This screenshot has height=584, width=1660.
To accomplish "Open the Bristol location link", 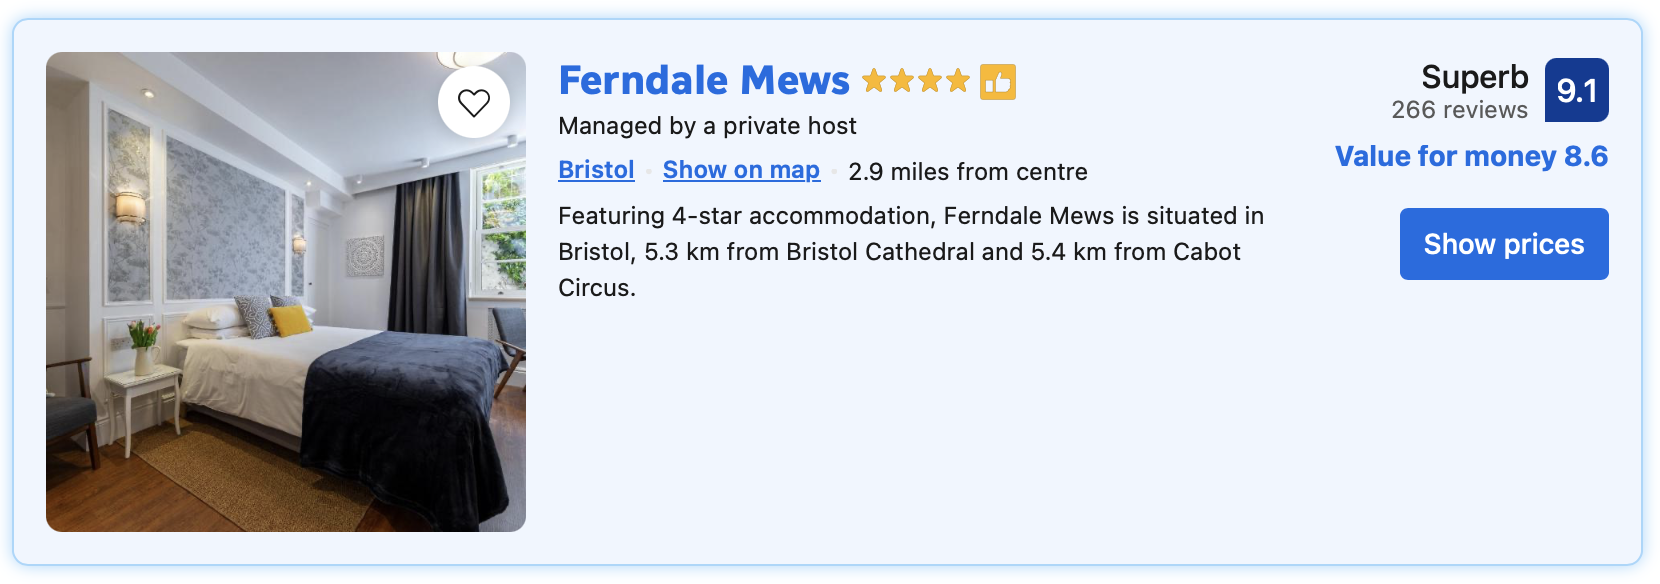I will point(596,170).
